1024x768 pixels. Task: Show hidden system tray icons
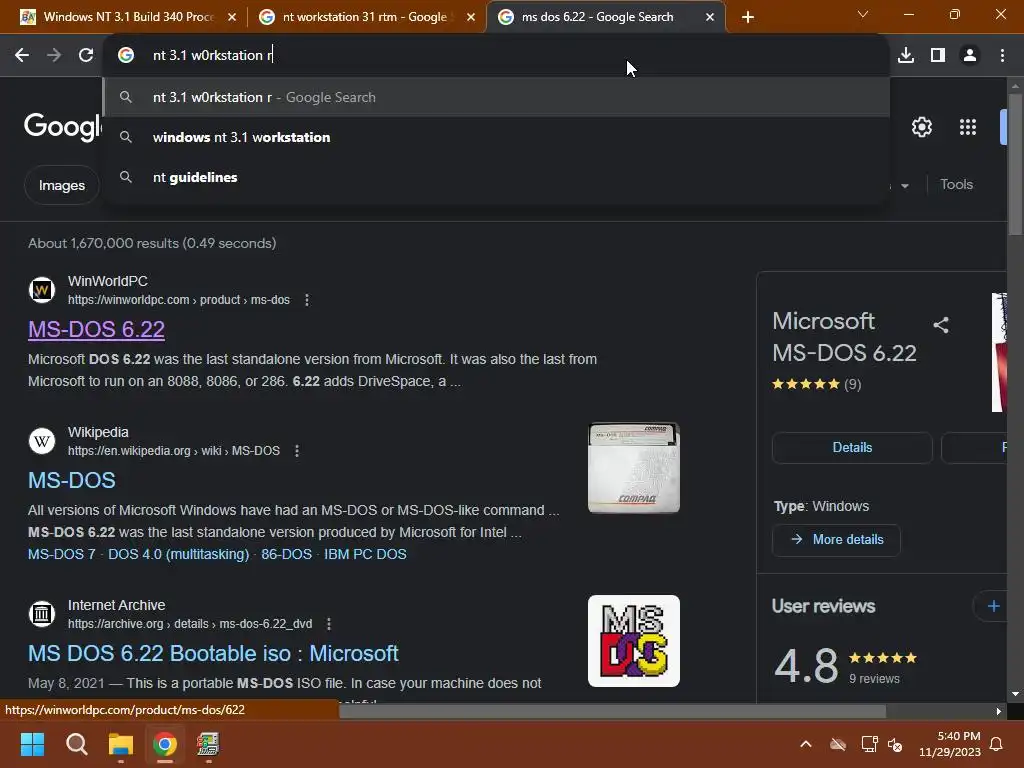(806, 744)
